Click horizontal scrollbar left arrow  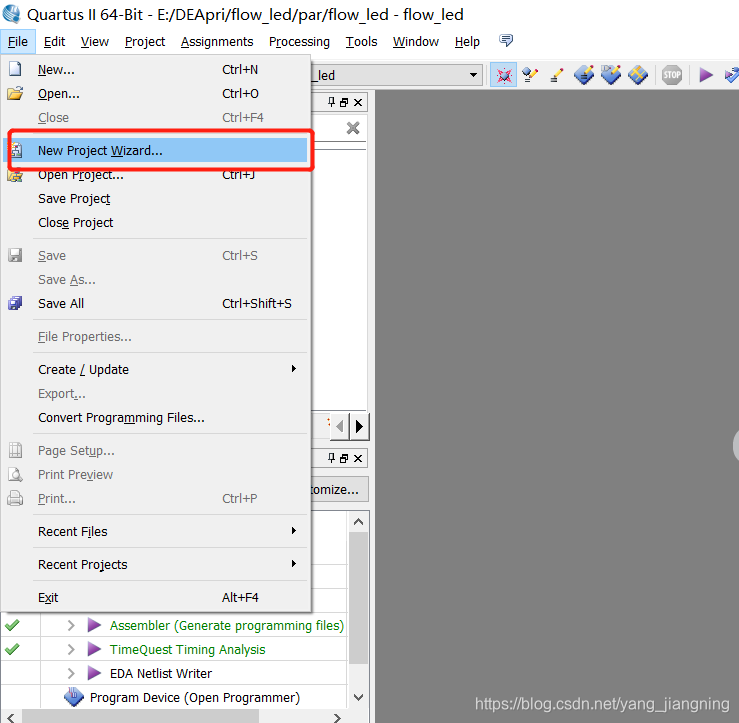[x=11, y=717]
